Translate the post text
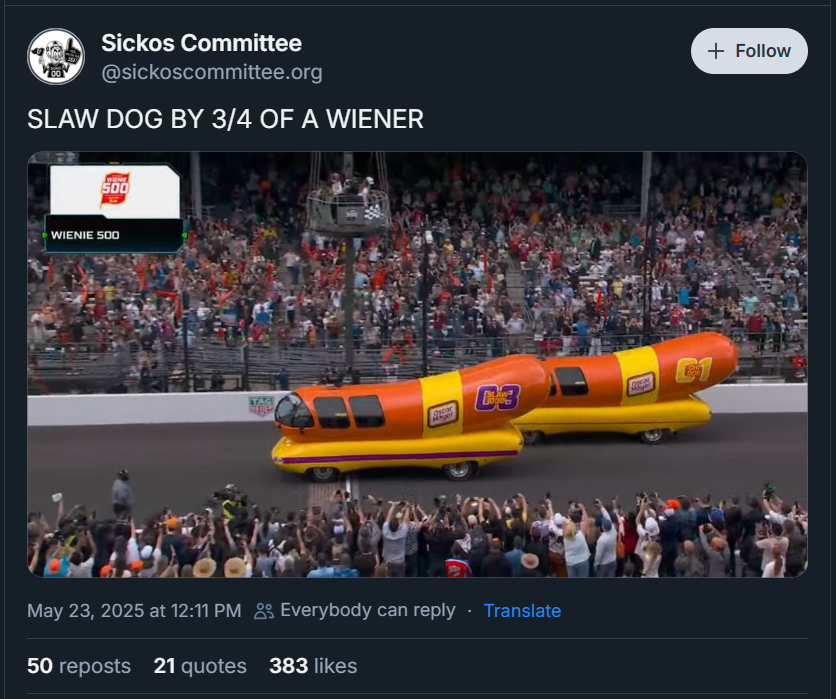 click(522, 610)
